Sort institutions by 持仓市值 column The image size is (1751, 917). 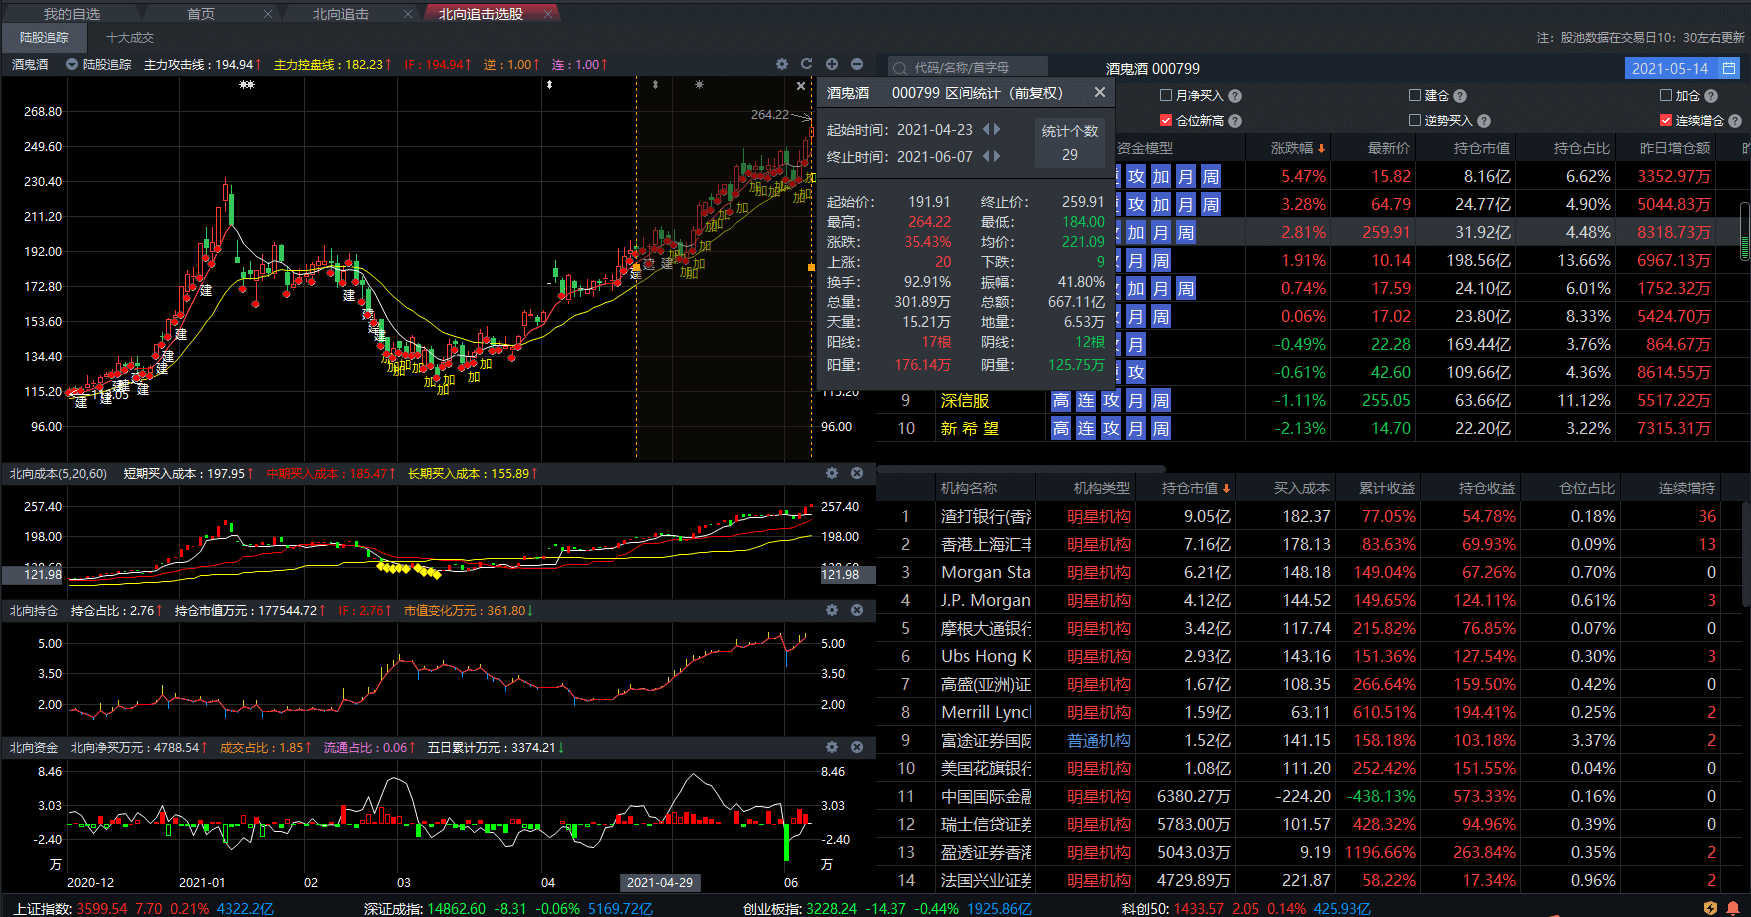tap(1196, 488)
